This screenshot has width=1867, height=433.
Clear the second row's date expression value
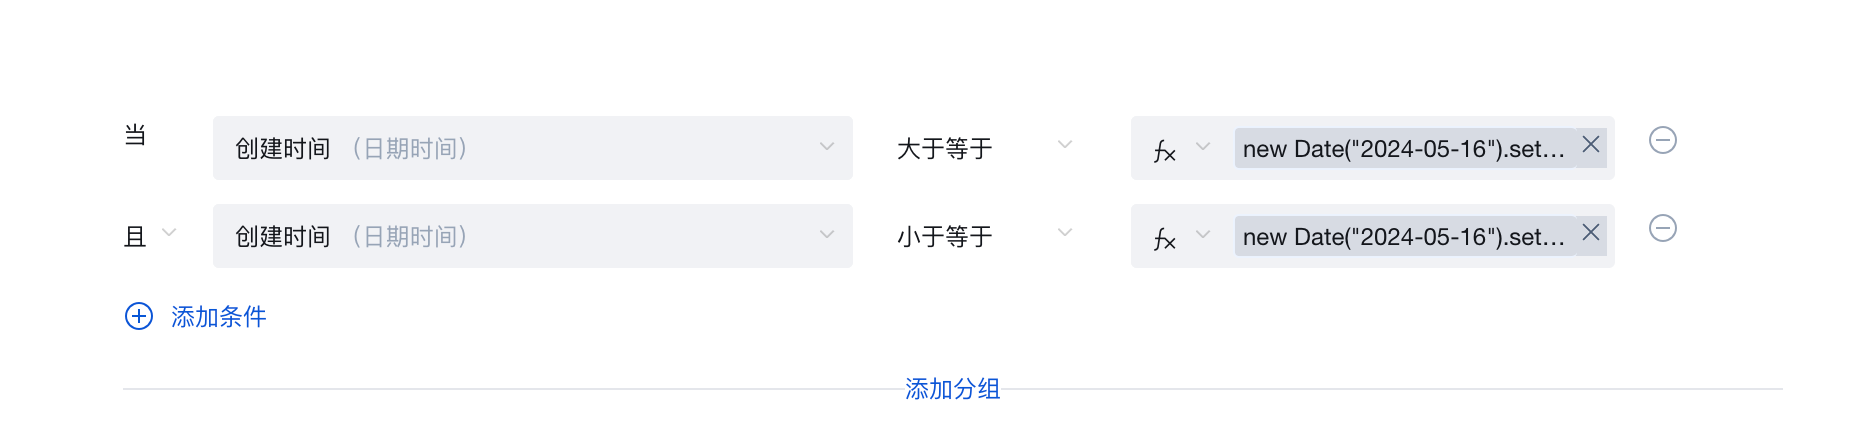1590,233
